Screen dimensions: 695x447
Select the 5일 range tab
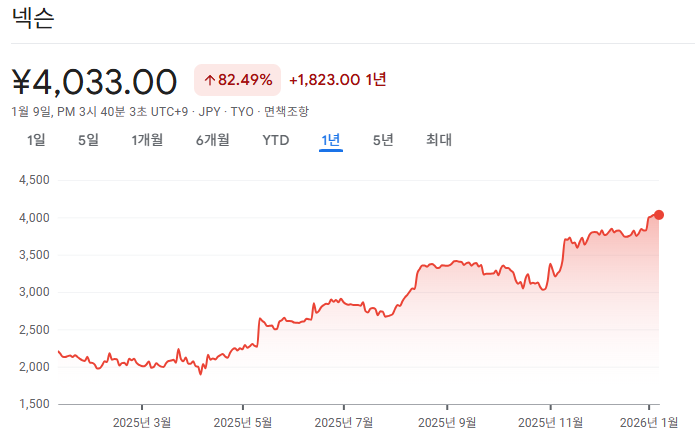[x=88, y=140]
